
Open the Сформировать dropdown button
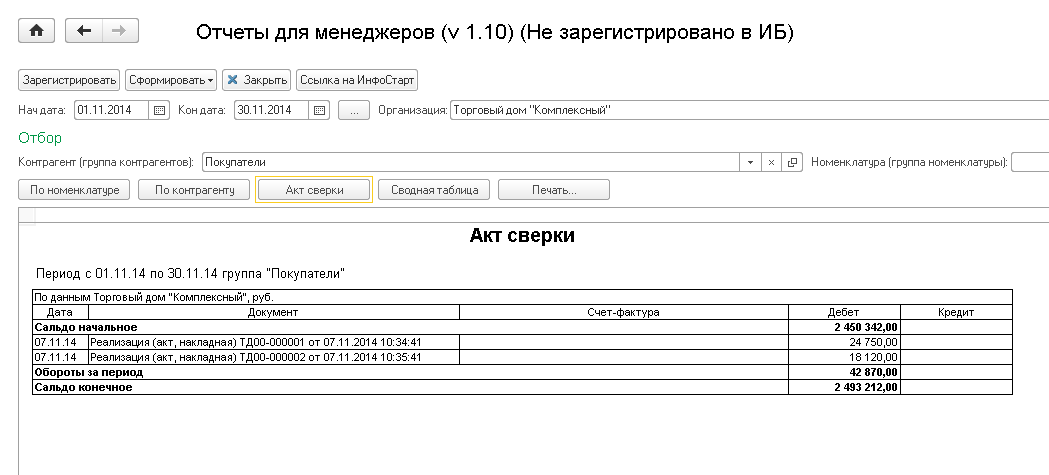tap(171, 80)
